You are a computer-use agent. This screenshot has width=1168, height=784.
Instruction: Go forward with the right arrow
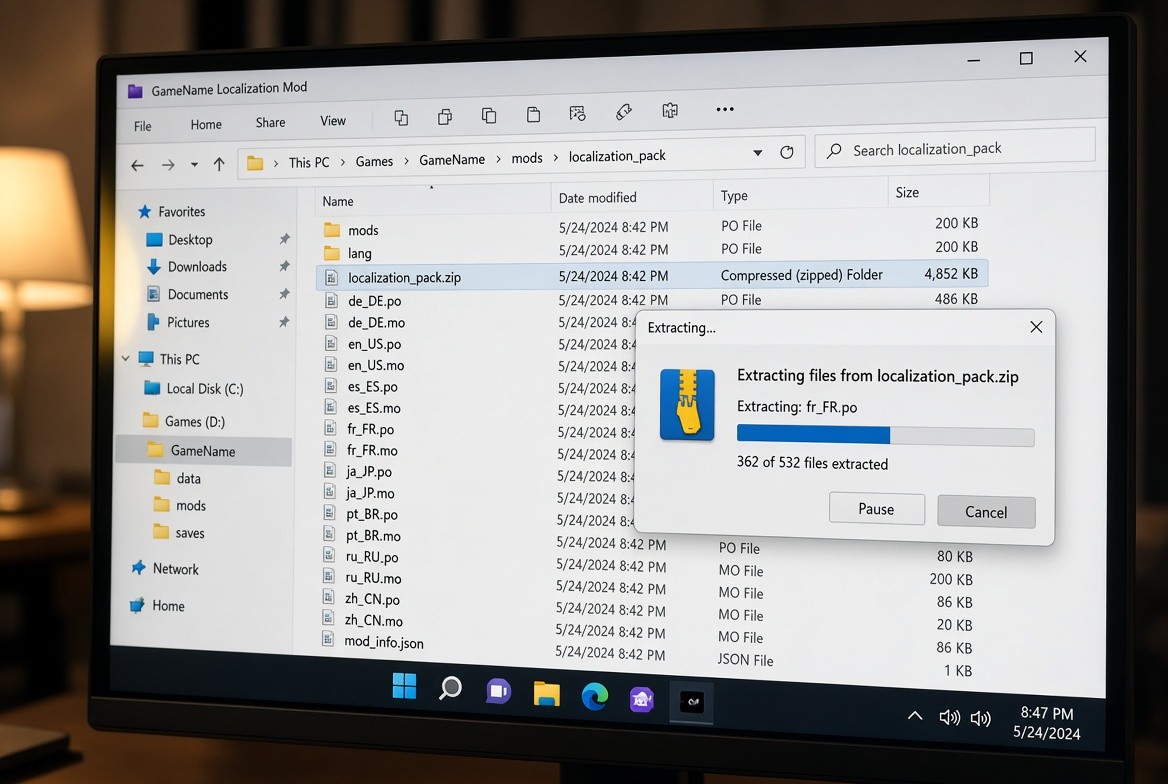(x=168, y=165)
